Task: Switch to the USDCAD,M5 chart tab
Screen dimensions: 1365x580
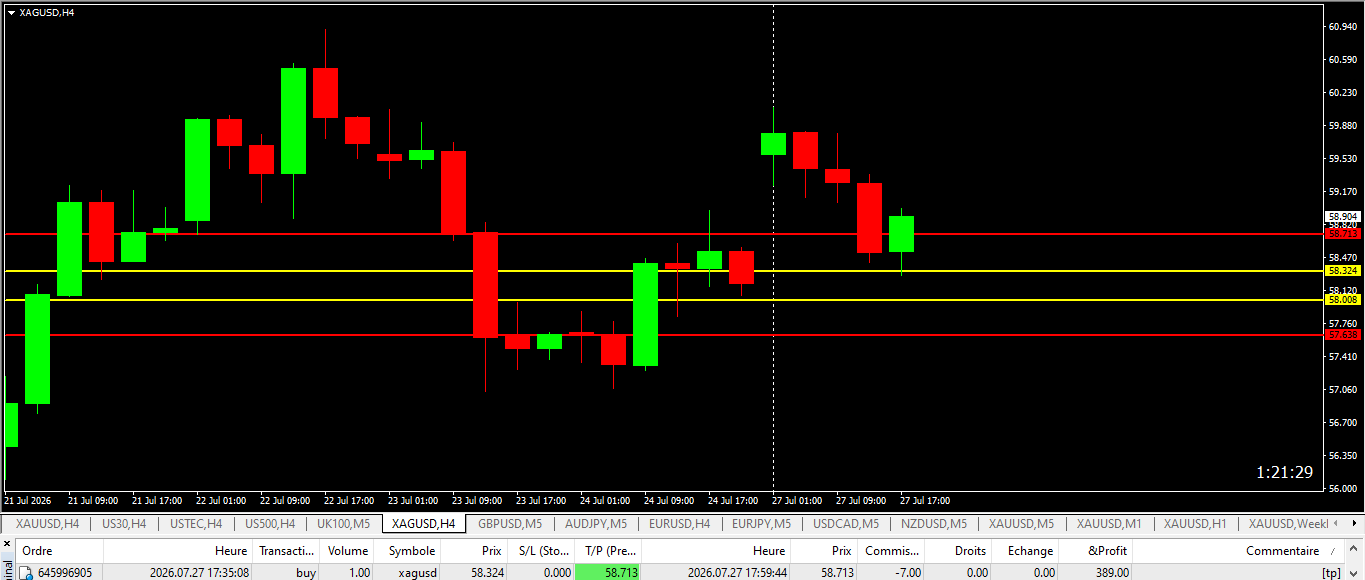Action: pos(846,523)
